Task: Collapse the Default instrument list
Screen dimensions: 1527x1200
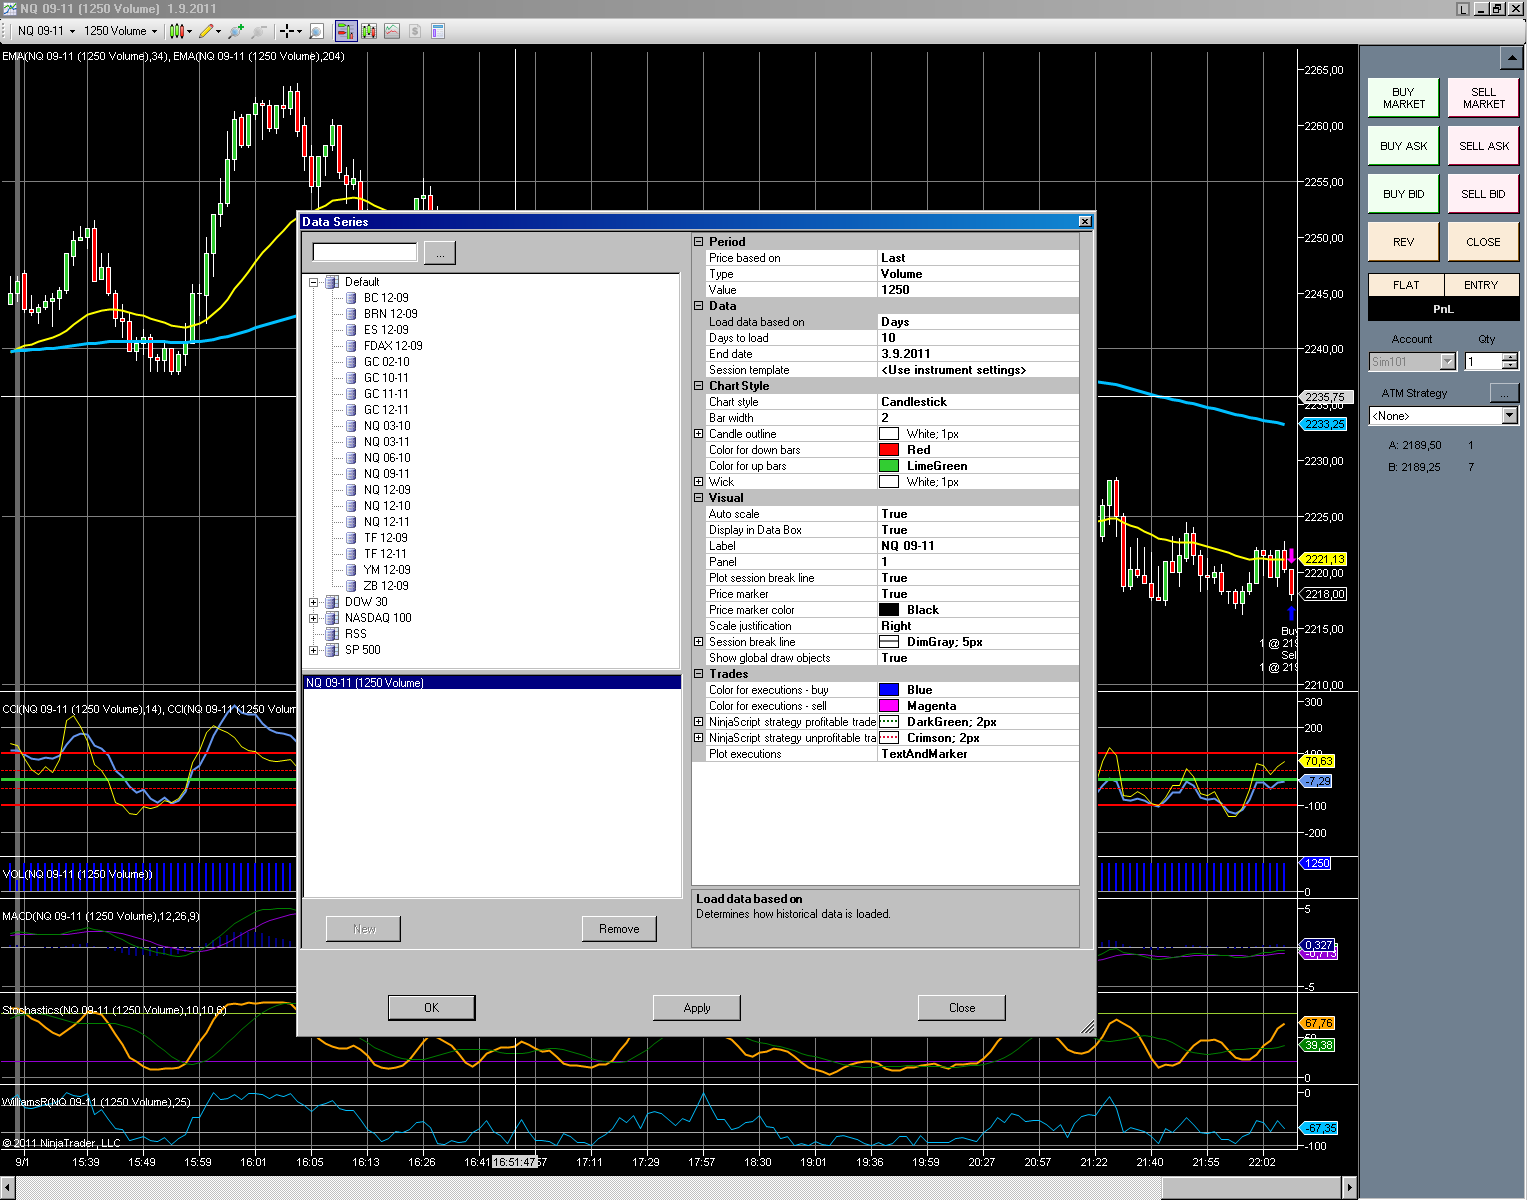Action: pyautogui.click(x=314, y=282)
